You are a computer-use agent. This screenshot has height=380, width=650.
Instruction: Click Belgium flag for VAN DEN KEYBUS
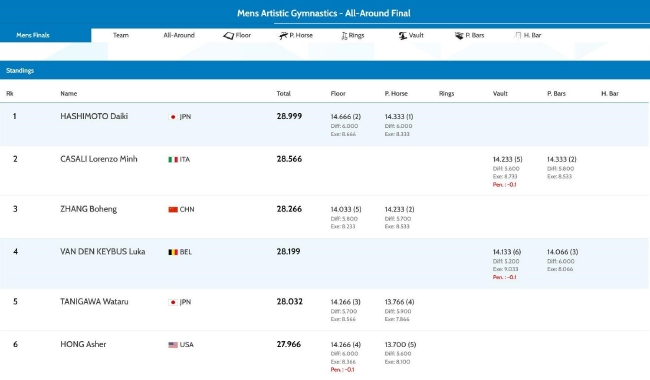click(x=173, y=252)
